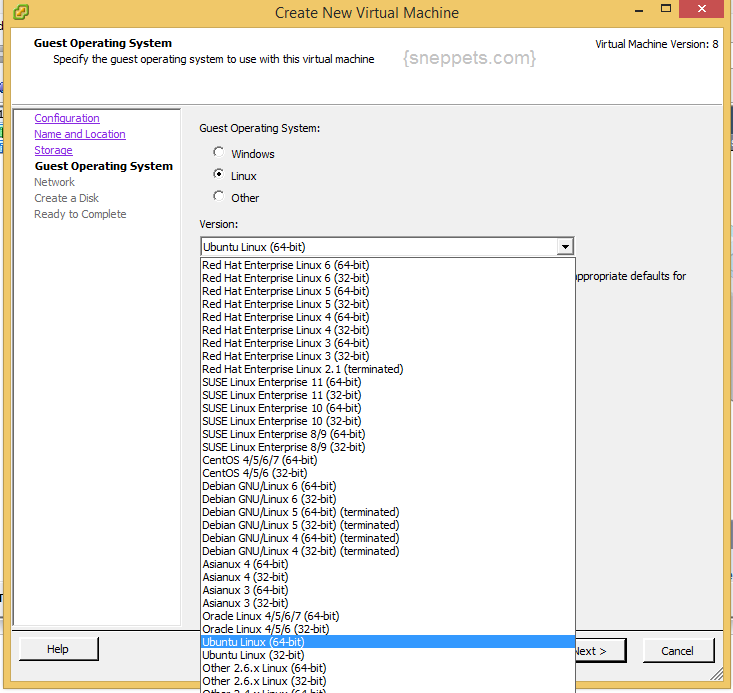This screenshot has width=733, height=693.
Task: Pick SUSE Linux Enterprise 11 (32-bit)
Action: 388,395
